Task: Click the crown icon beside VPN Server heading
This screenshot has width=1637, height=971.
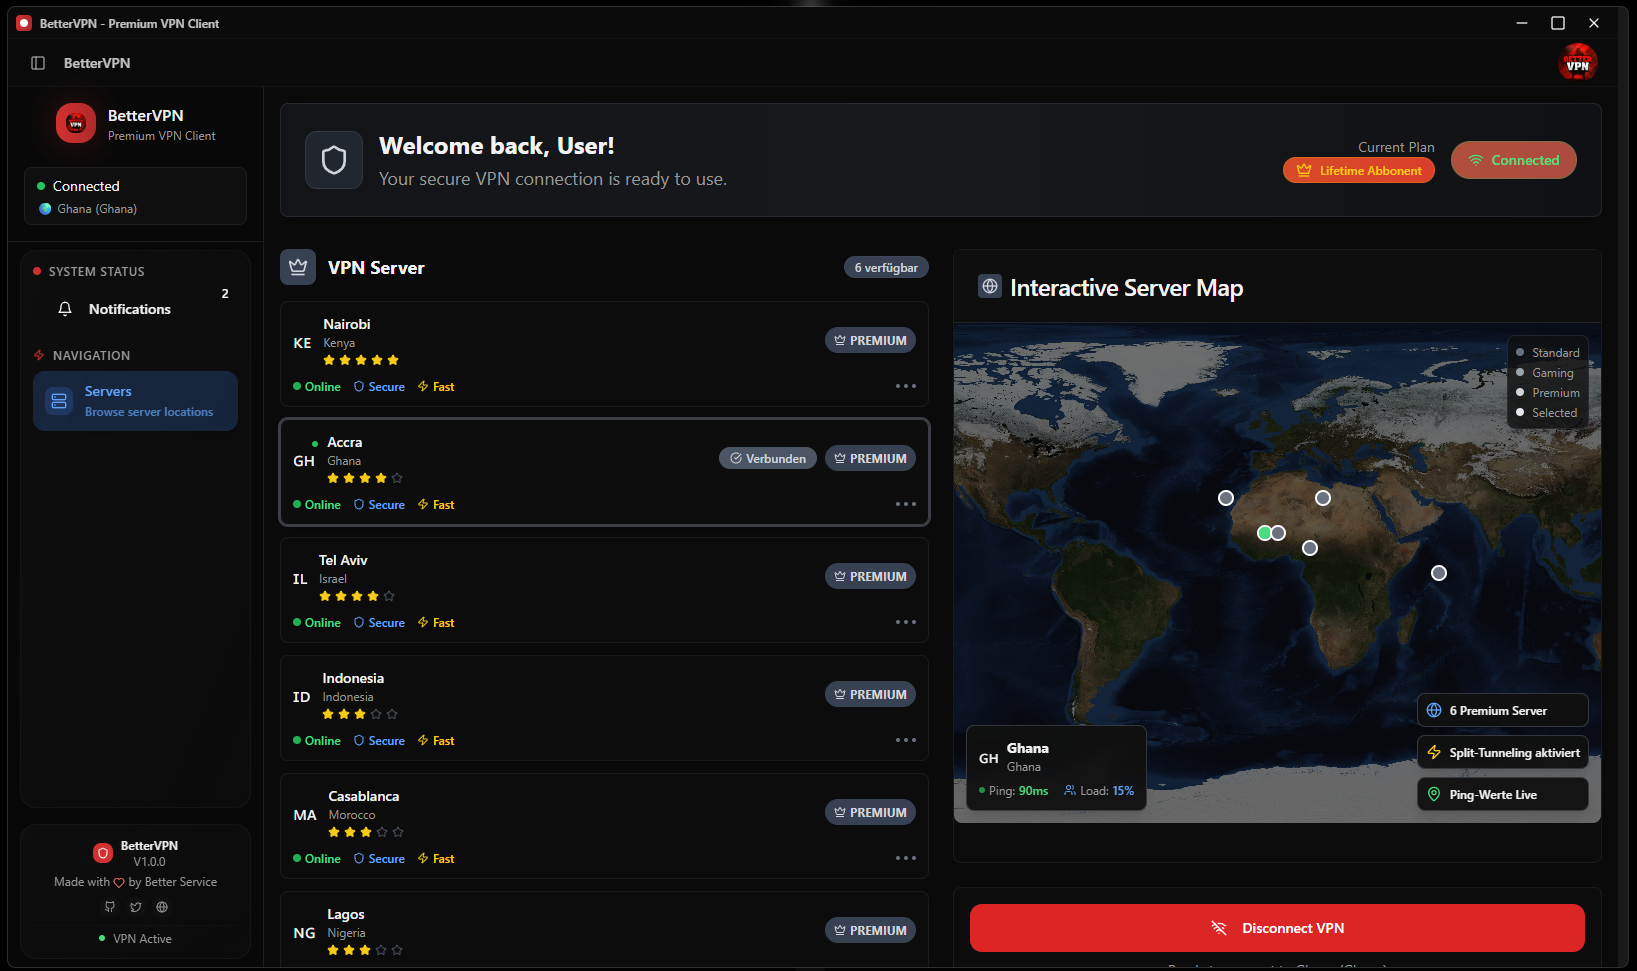Action: coord(297,266)
